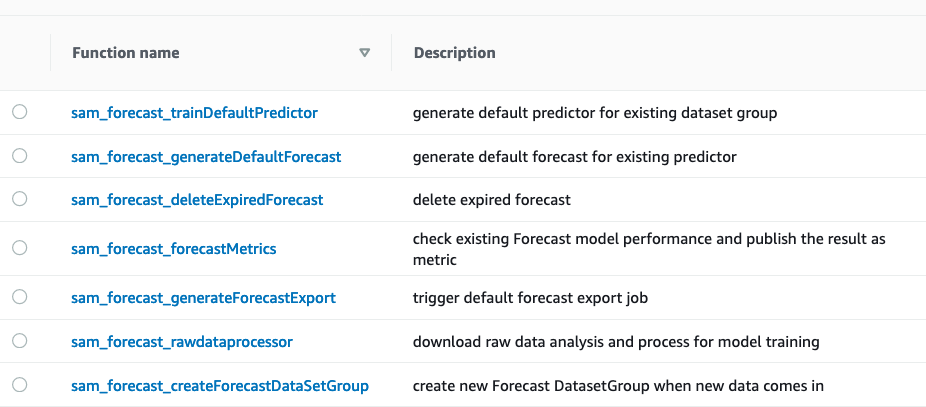
Task: Open the sam_forecast_rawdataprocessor function
Action: pos(182,342)
